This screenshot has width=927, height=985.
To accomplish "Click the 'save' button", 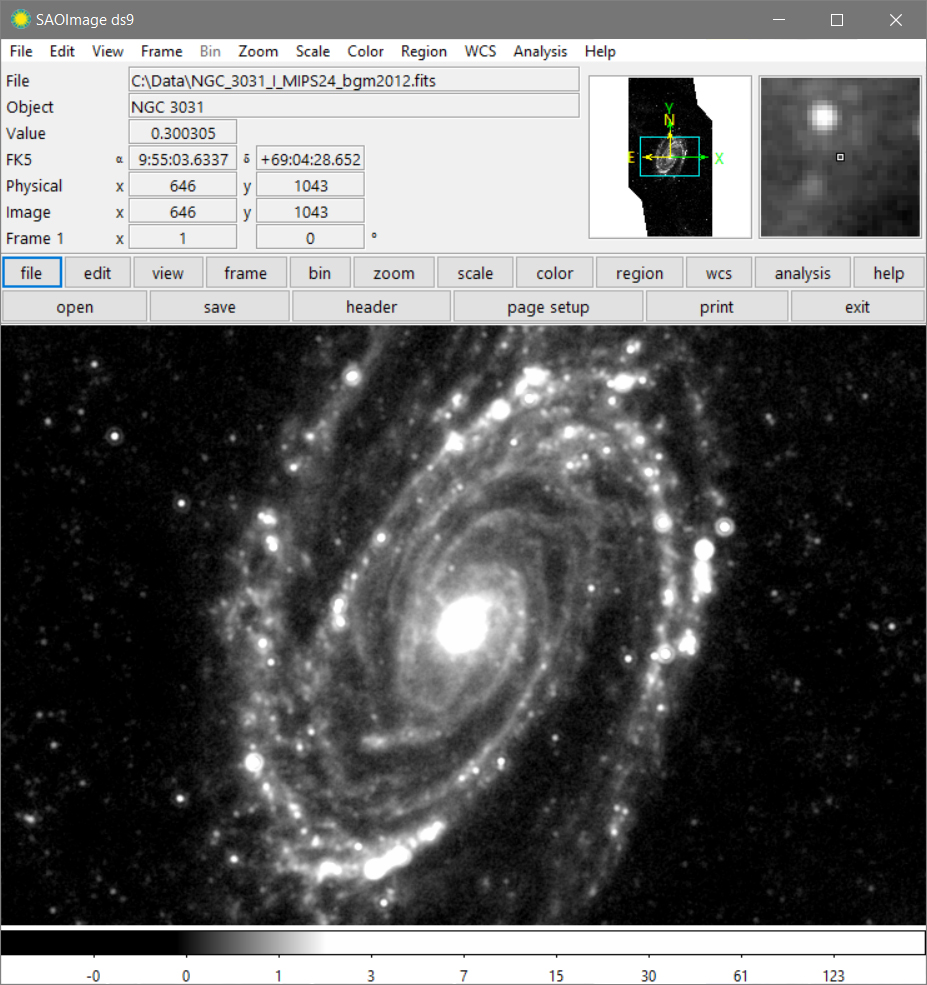I will click(219, 307).
